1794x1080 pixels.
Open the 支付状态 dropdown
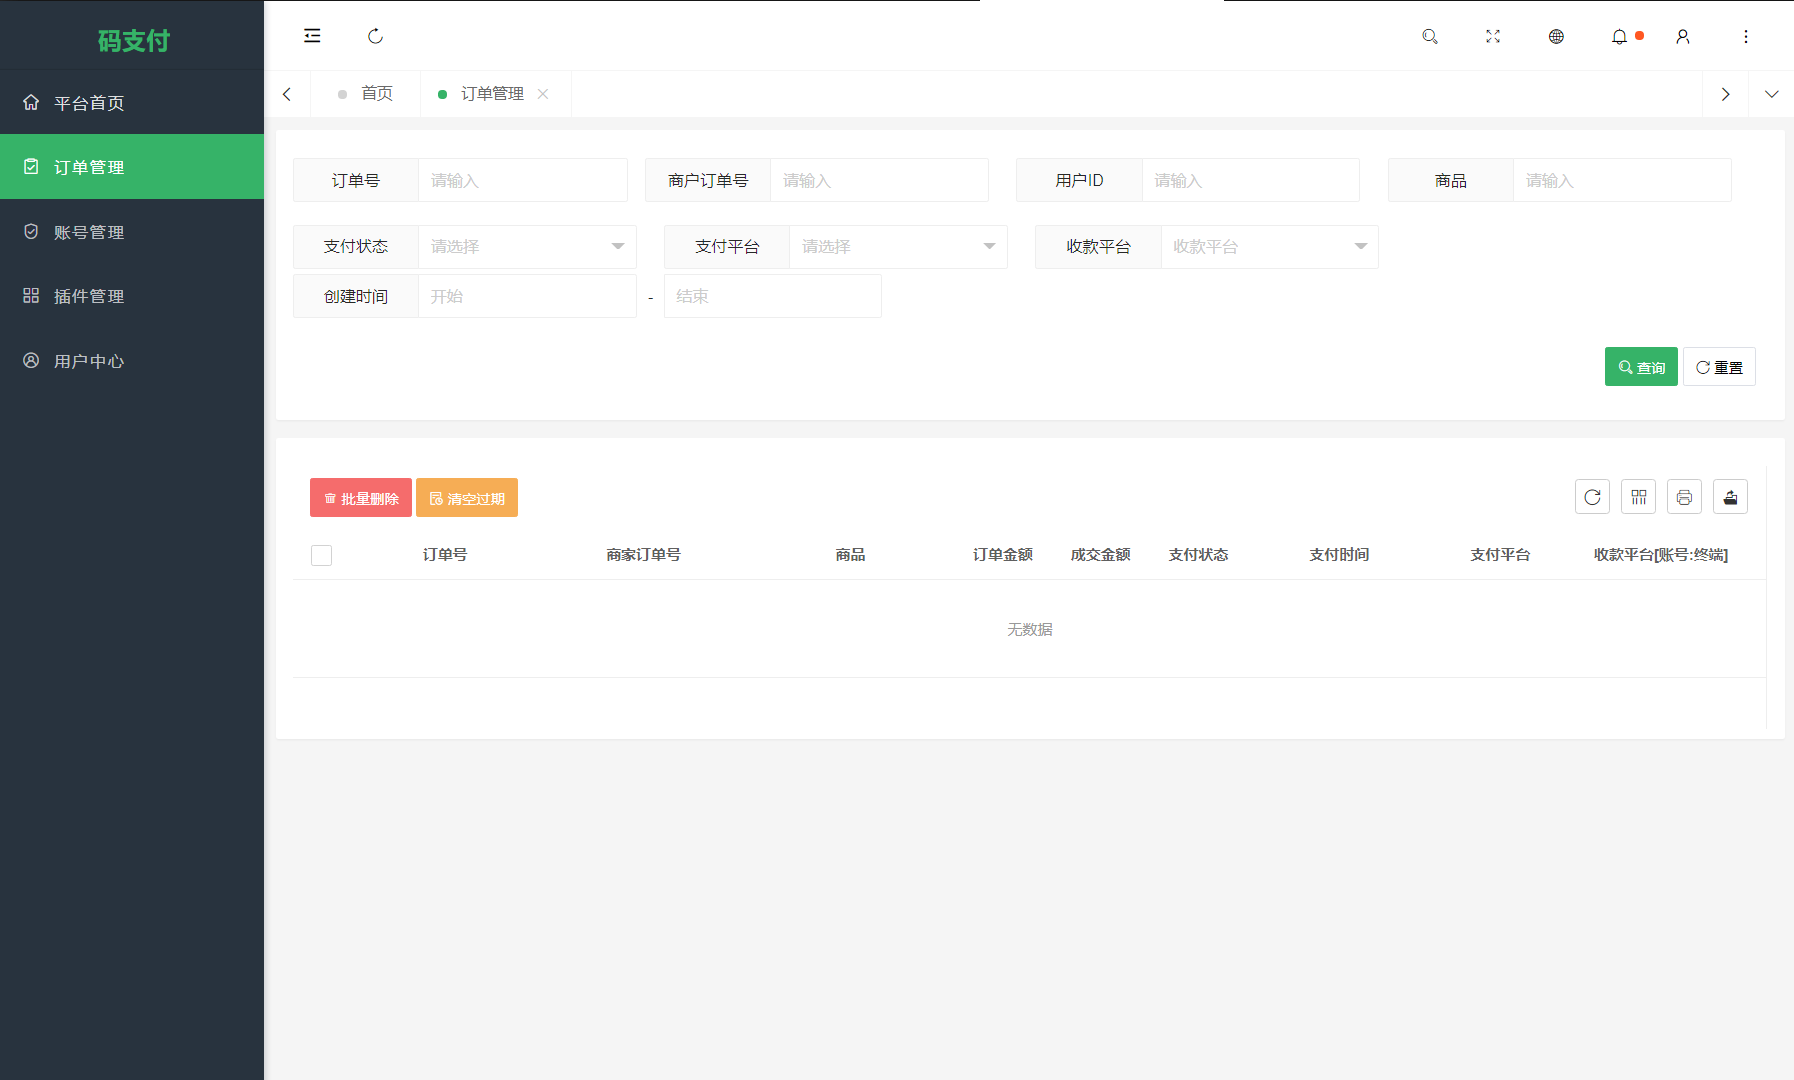[x=527, y=246]
